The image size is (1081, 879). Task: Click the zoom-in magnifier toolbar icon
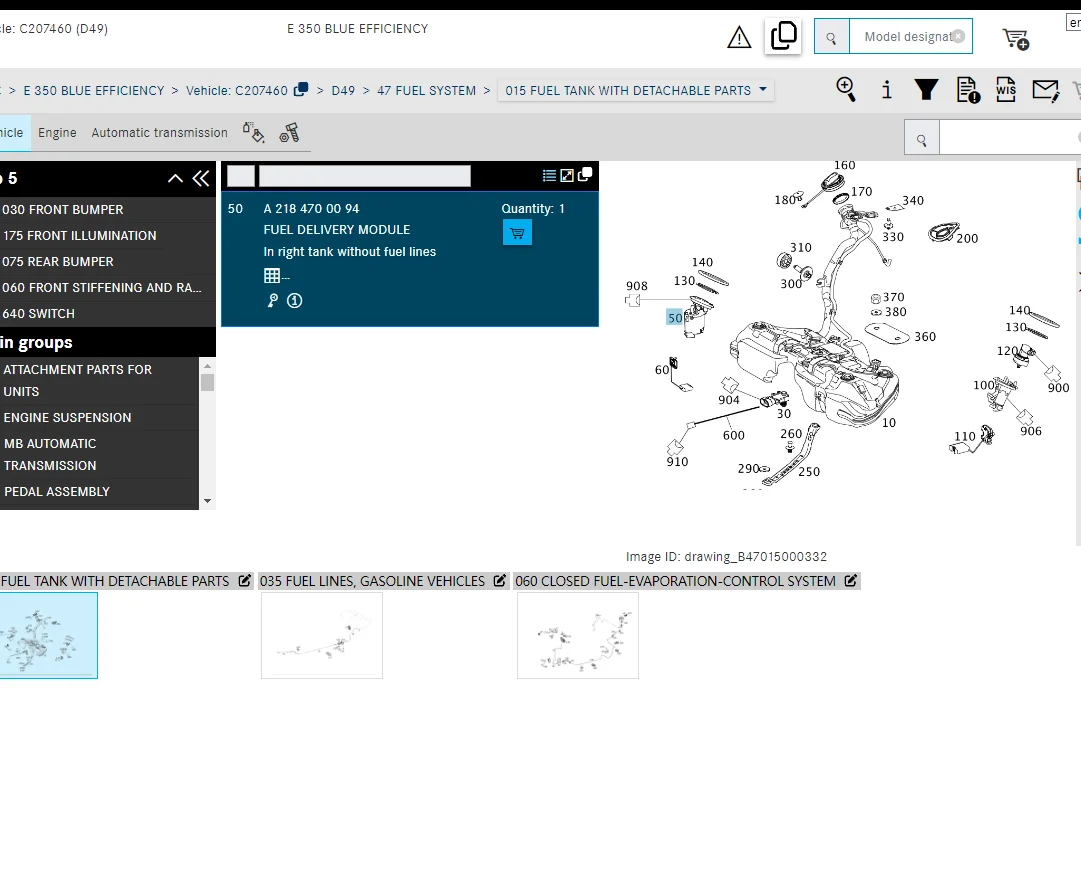pyautogui.click(x=846, y=90)
